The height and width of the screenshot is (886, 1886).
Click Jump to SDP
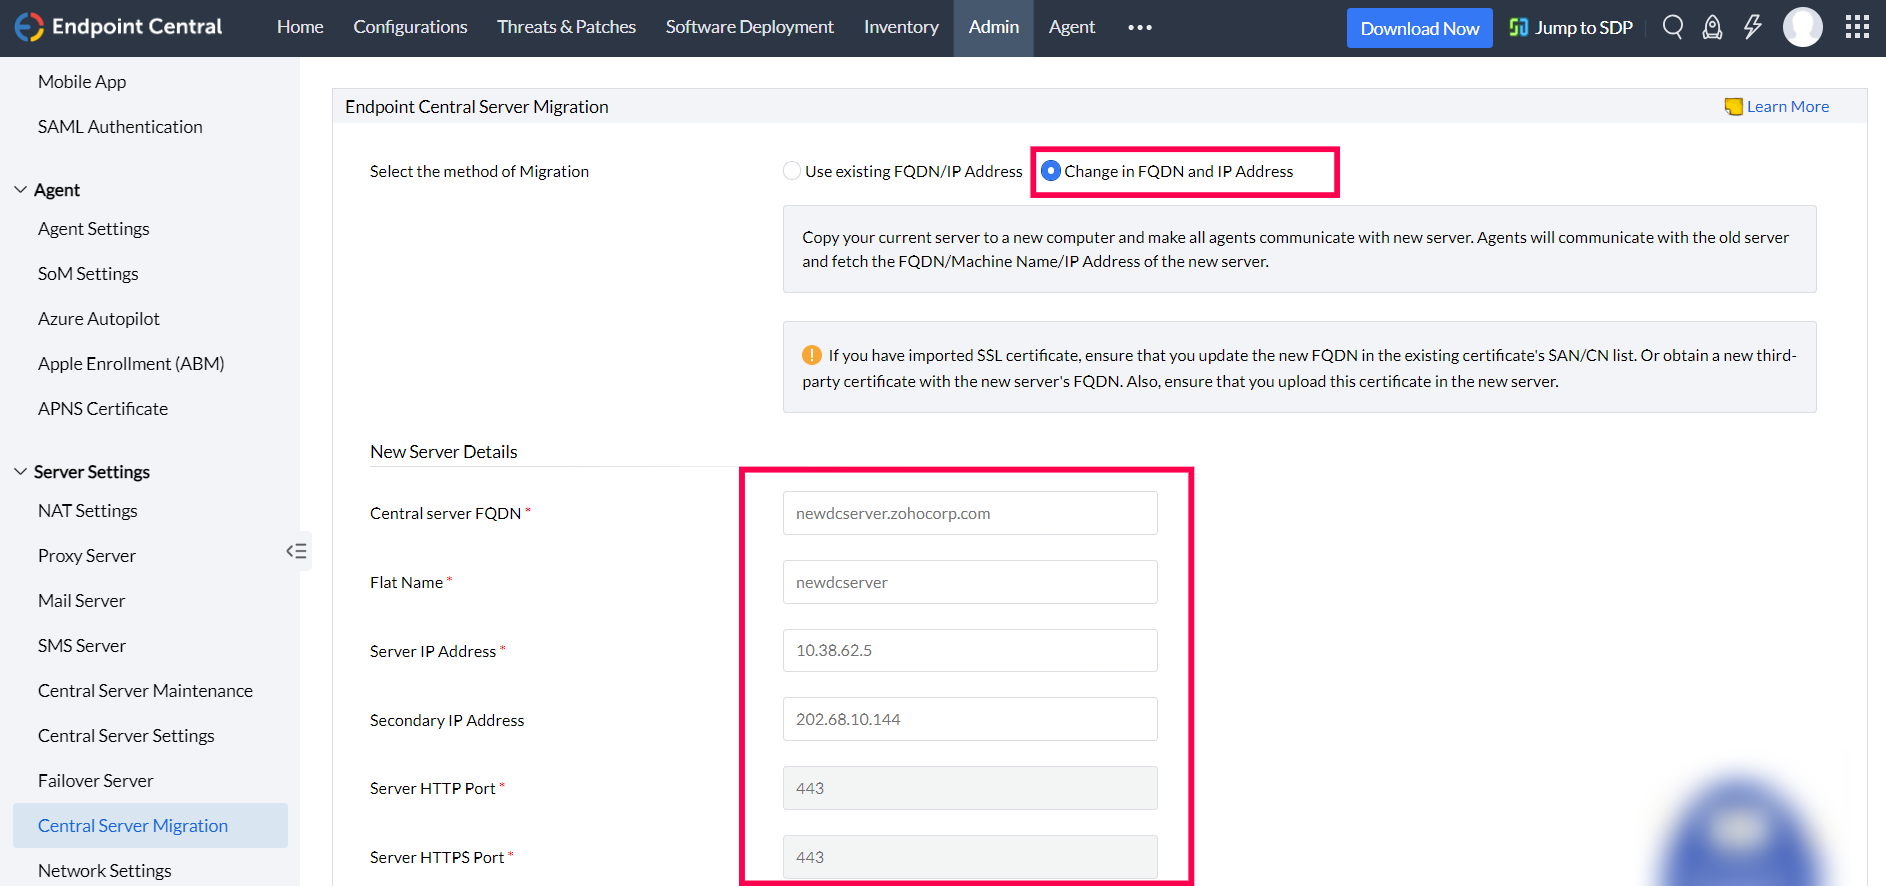coord(1571,28)
